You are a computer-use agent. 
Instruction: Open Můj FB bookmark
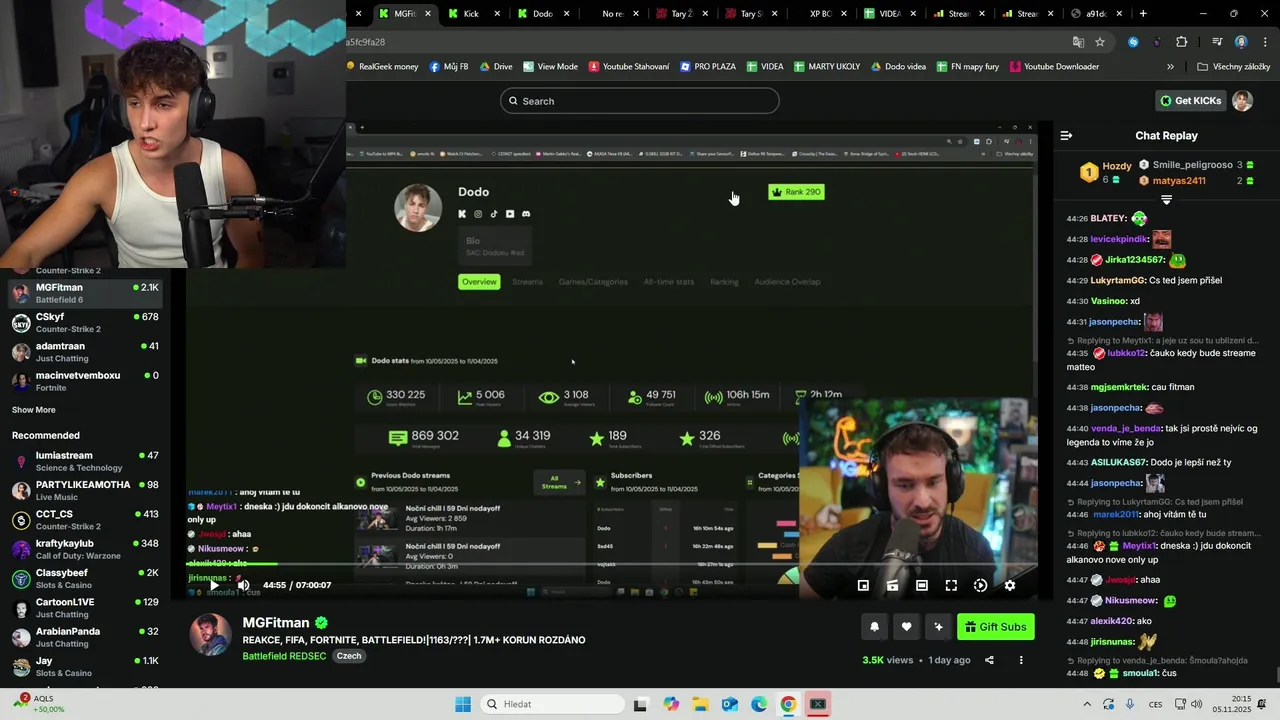pos(449,67)
